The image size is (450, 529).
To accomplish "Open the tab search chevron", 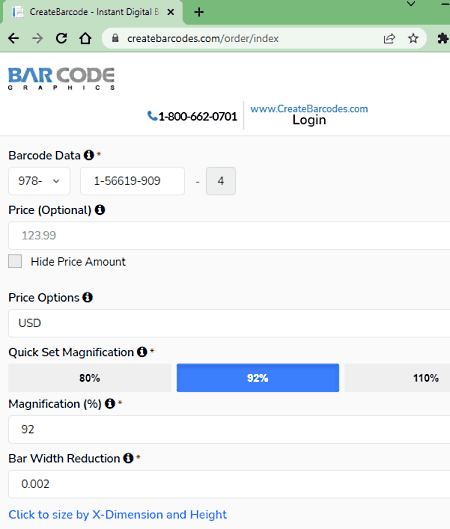I will [411, 4].
